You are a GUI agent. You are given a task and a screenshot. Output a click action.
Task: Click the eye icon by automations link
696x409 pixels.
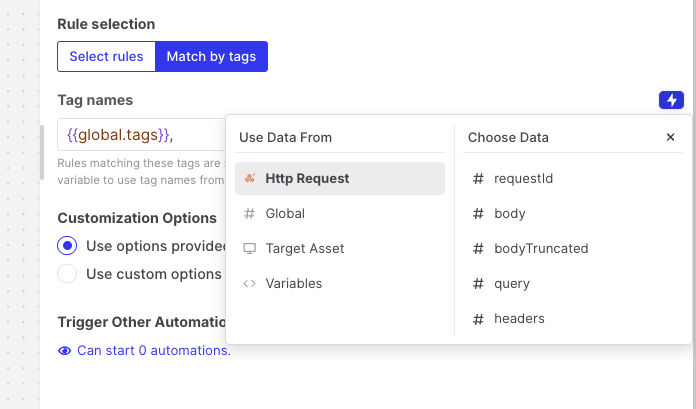64,351
